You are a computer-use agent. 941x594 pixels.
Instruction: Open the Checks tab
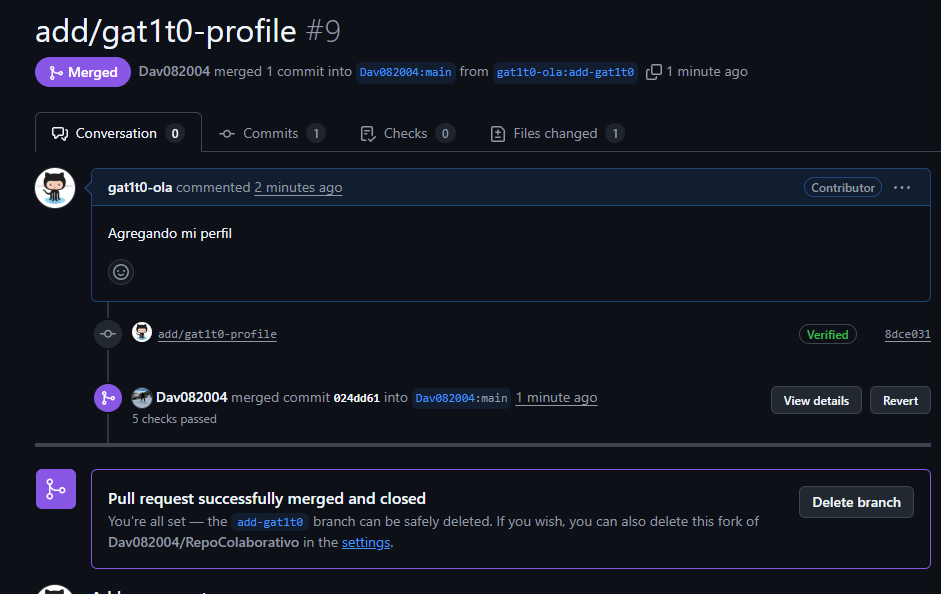(x=407, y=133)
